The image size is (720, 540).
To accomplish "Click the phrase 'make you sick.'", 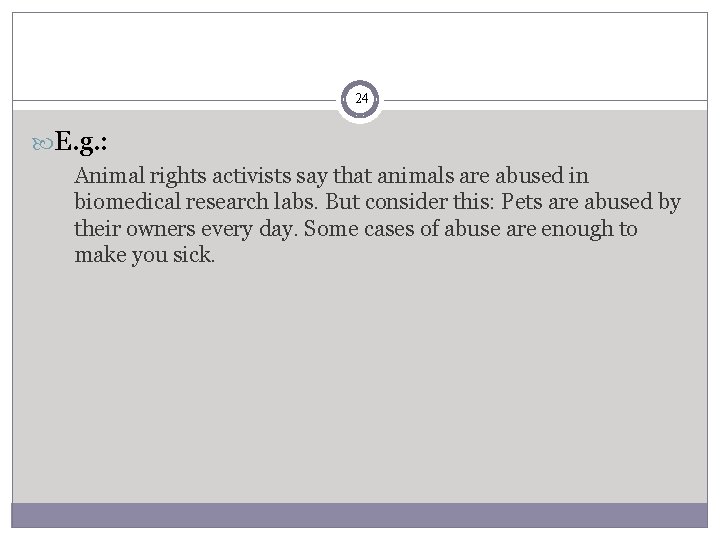I will click(145, 255).
